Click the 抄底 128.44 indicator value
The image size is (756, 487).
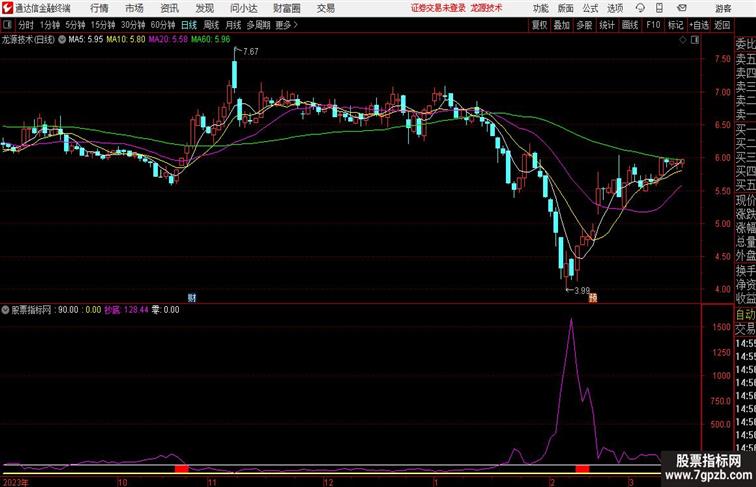tap(126, 310)
